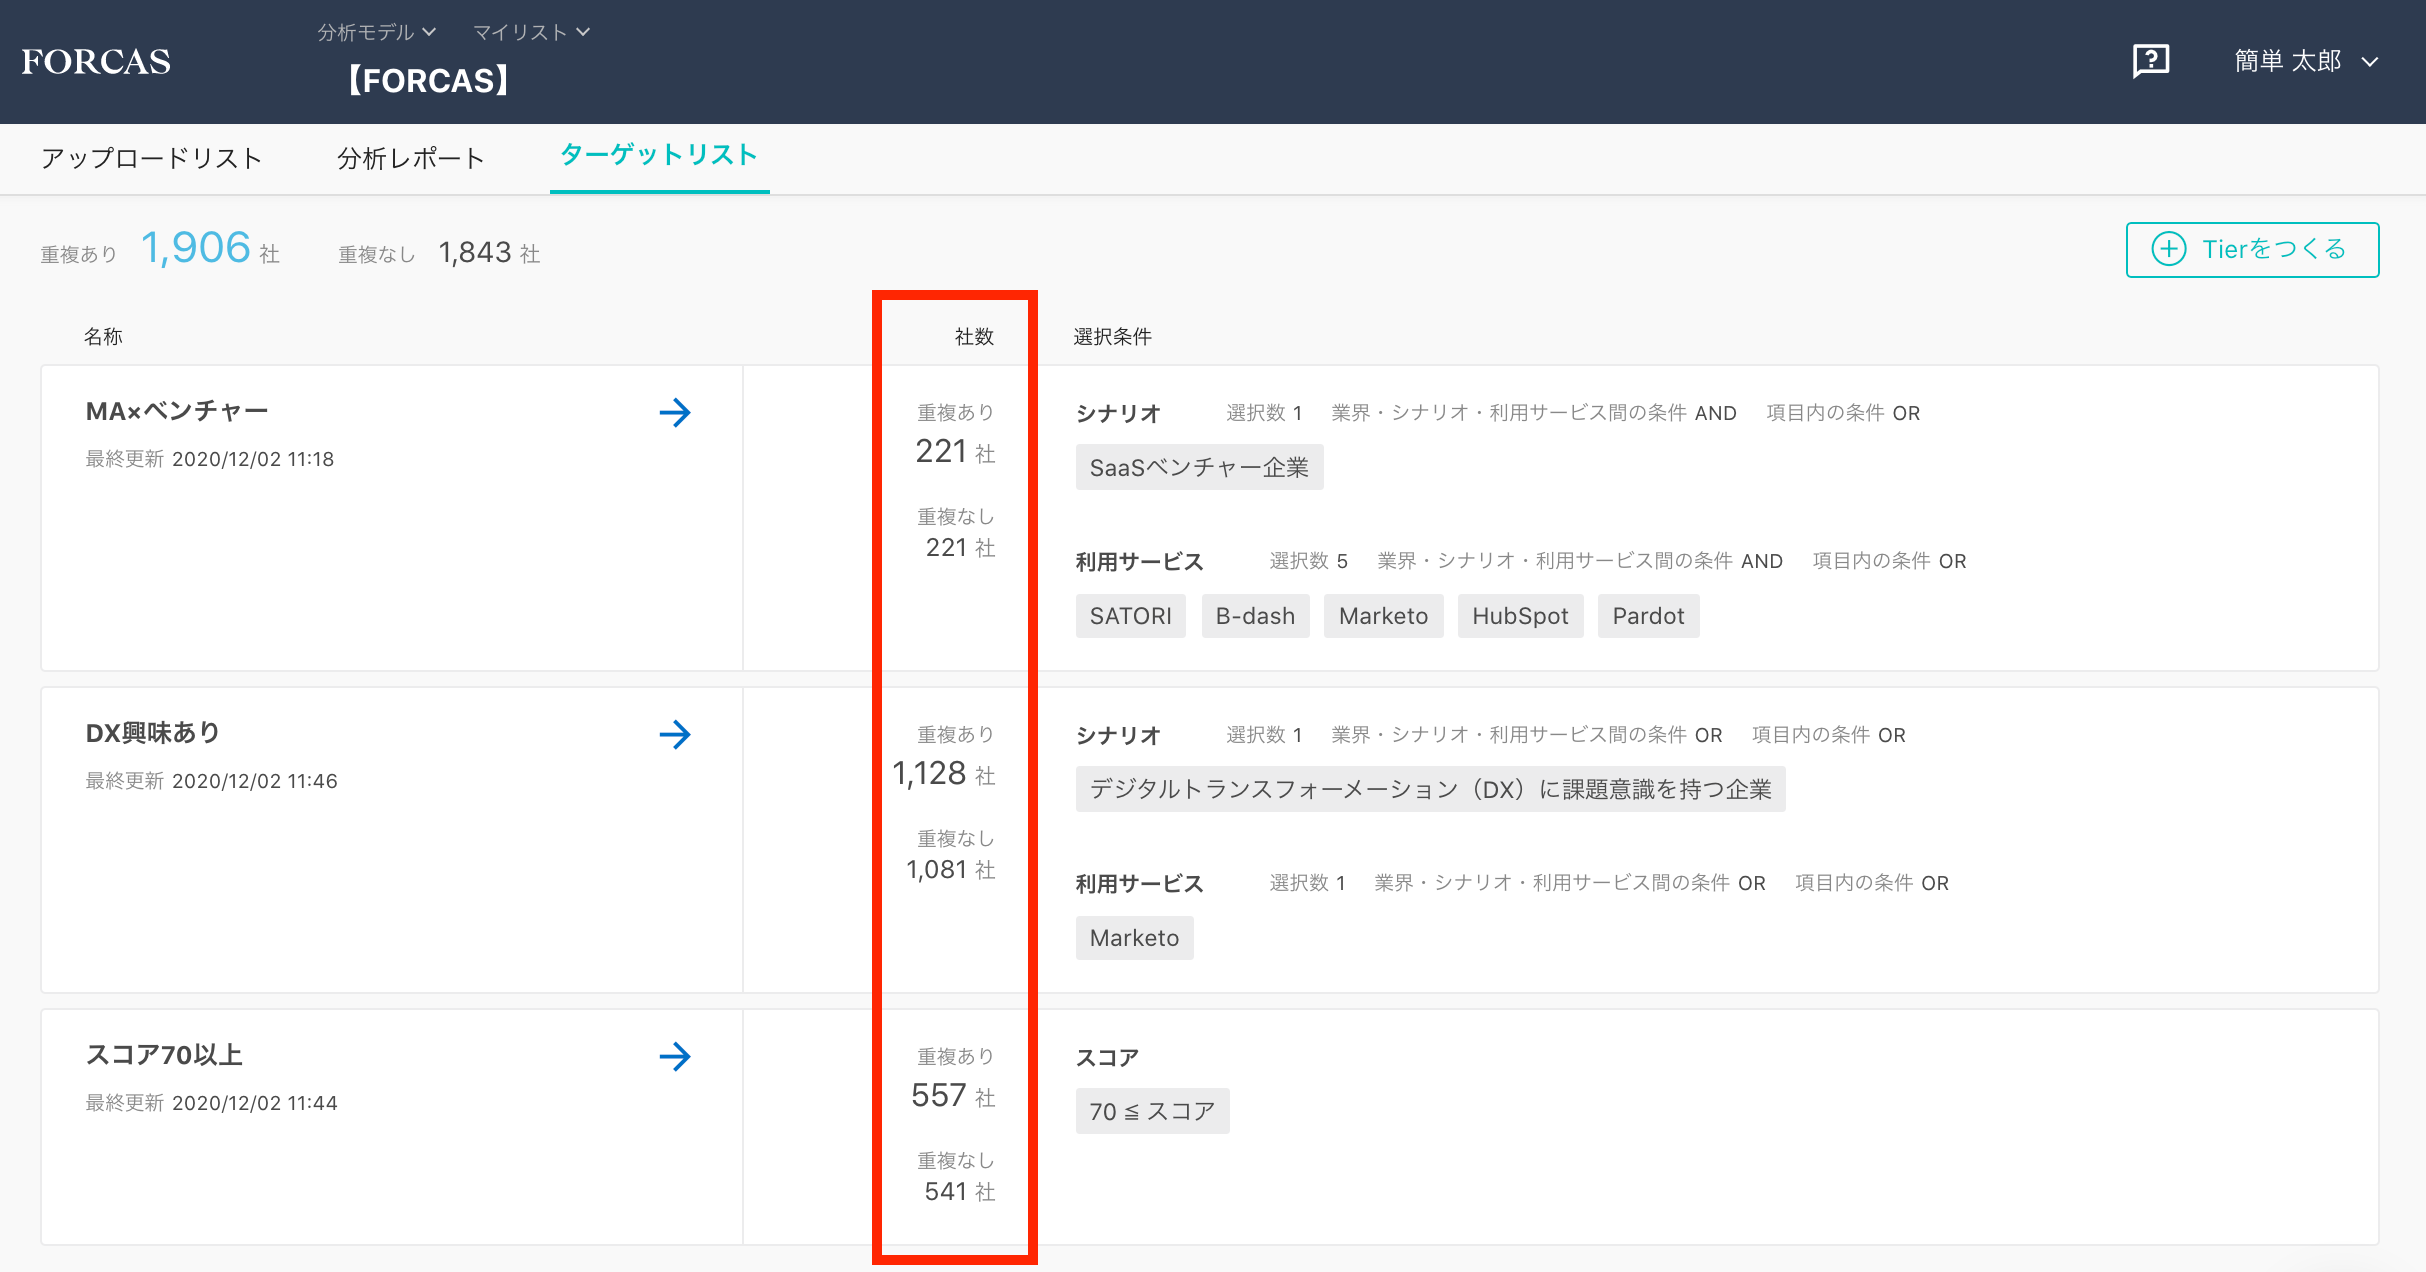
Task: Click the Tierをつくる button
Action: point(2252,249)
